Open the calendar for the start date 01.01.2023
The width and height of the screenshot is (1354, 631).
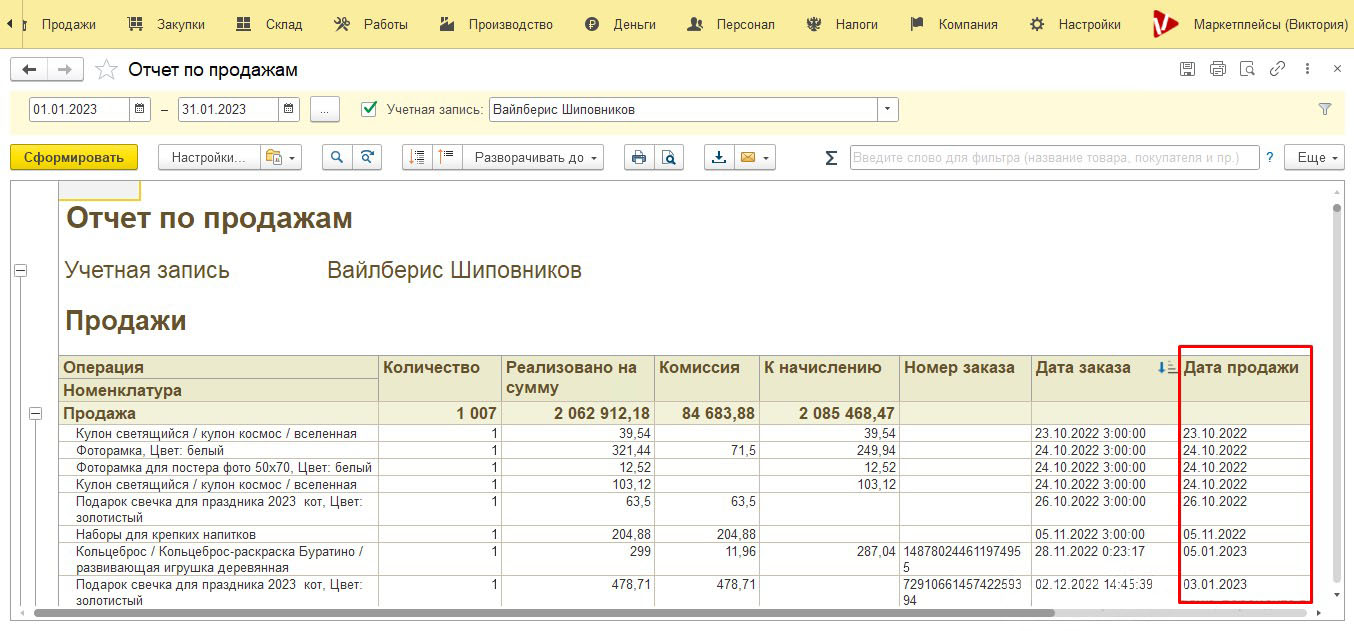[140, 109]
